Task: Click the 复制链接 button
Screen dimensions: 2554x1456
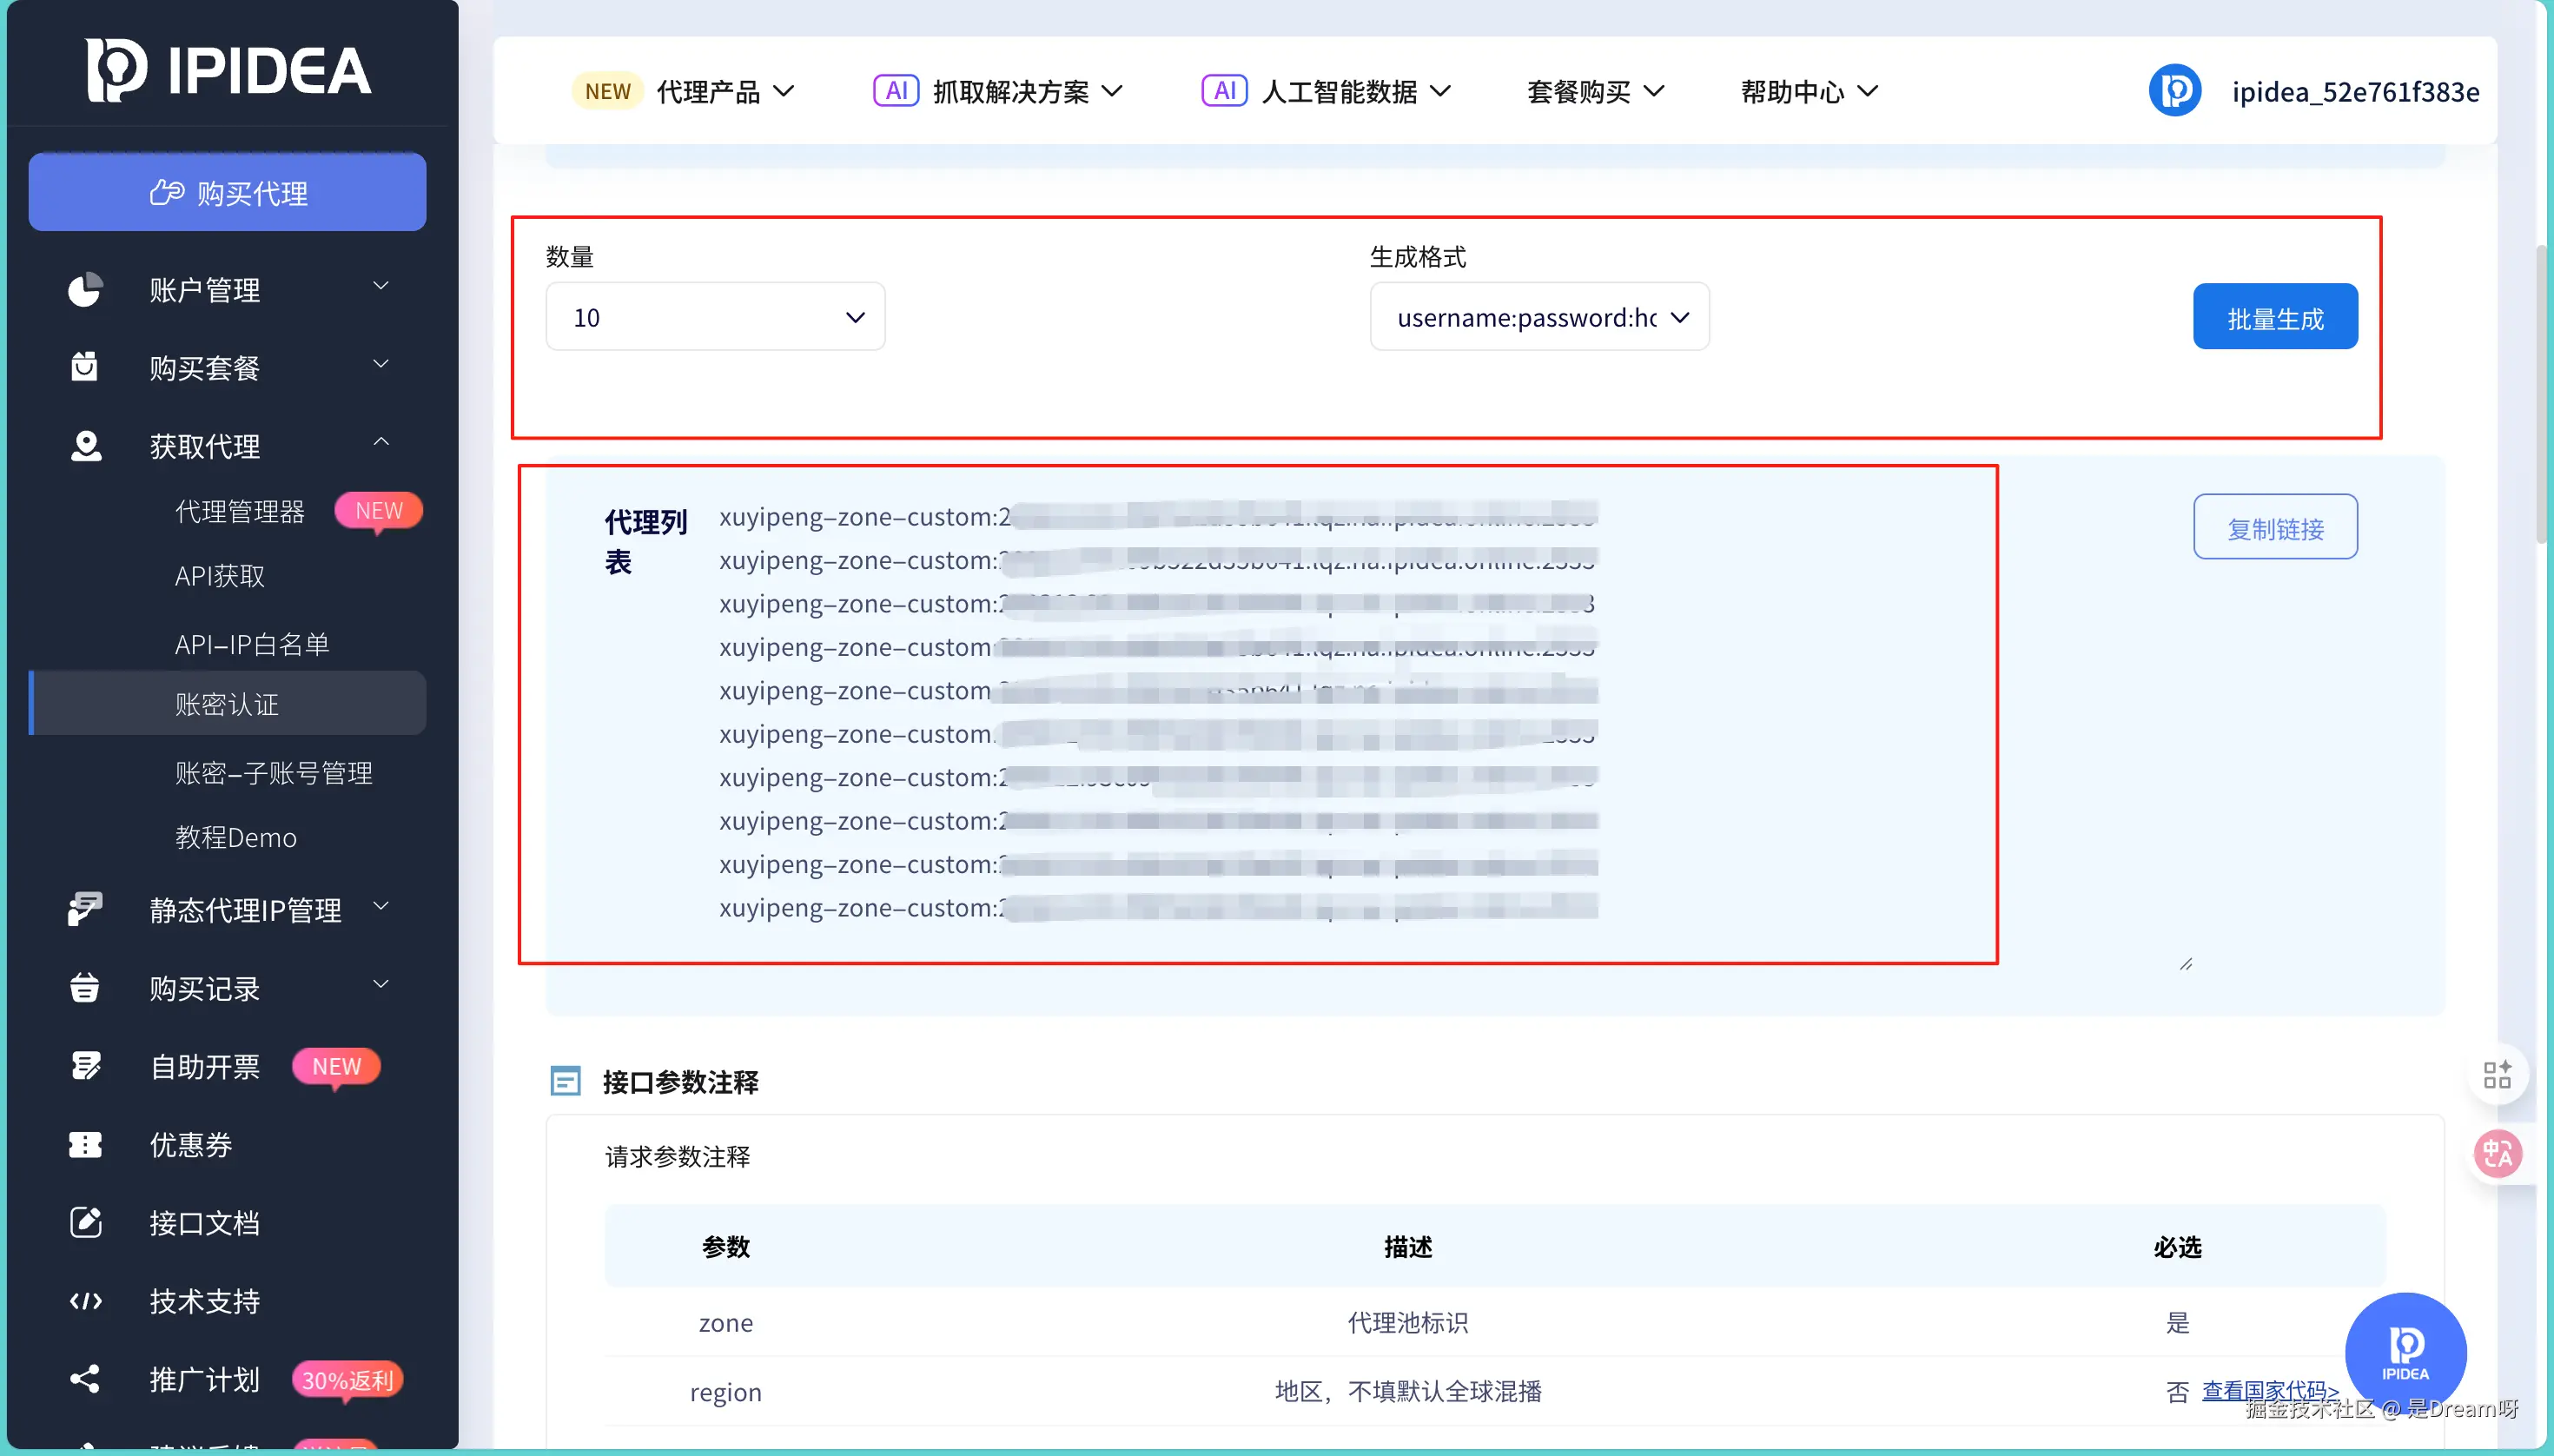Action: pos(2275,527)
